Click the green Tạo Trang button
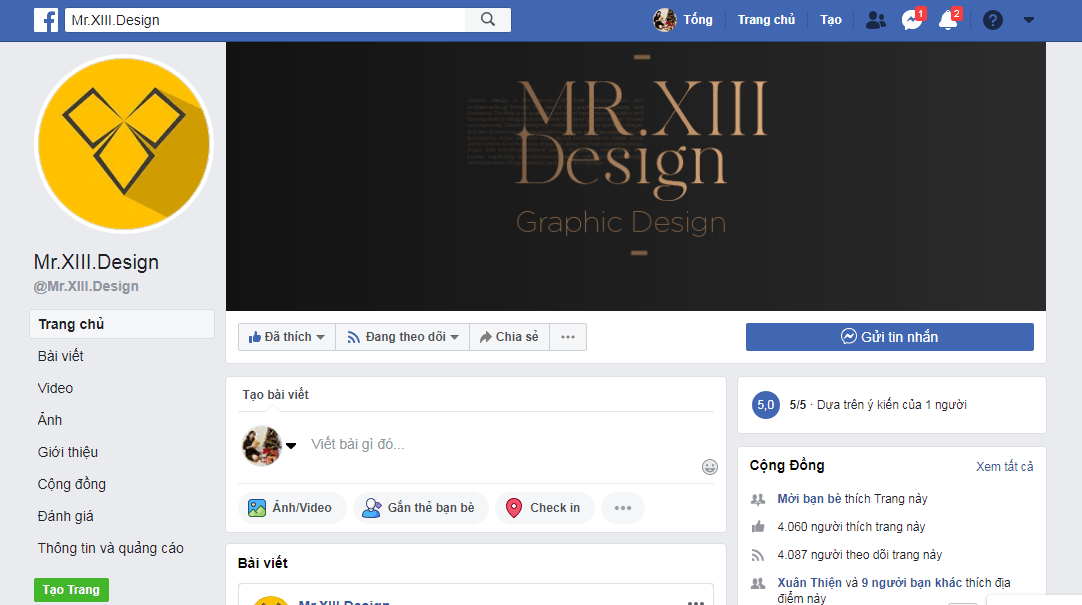 (x=71, y=590)
